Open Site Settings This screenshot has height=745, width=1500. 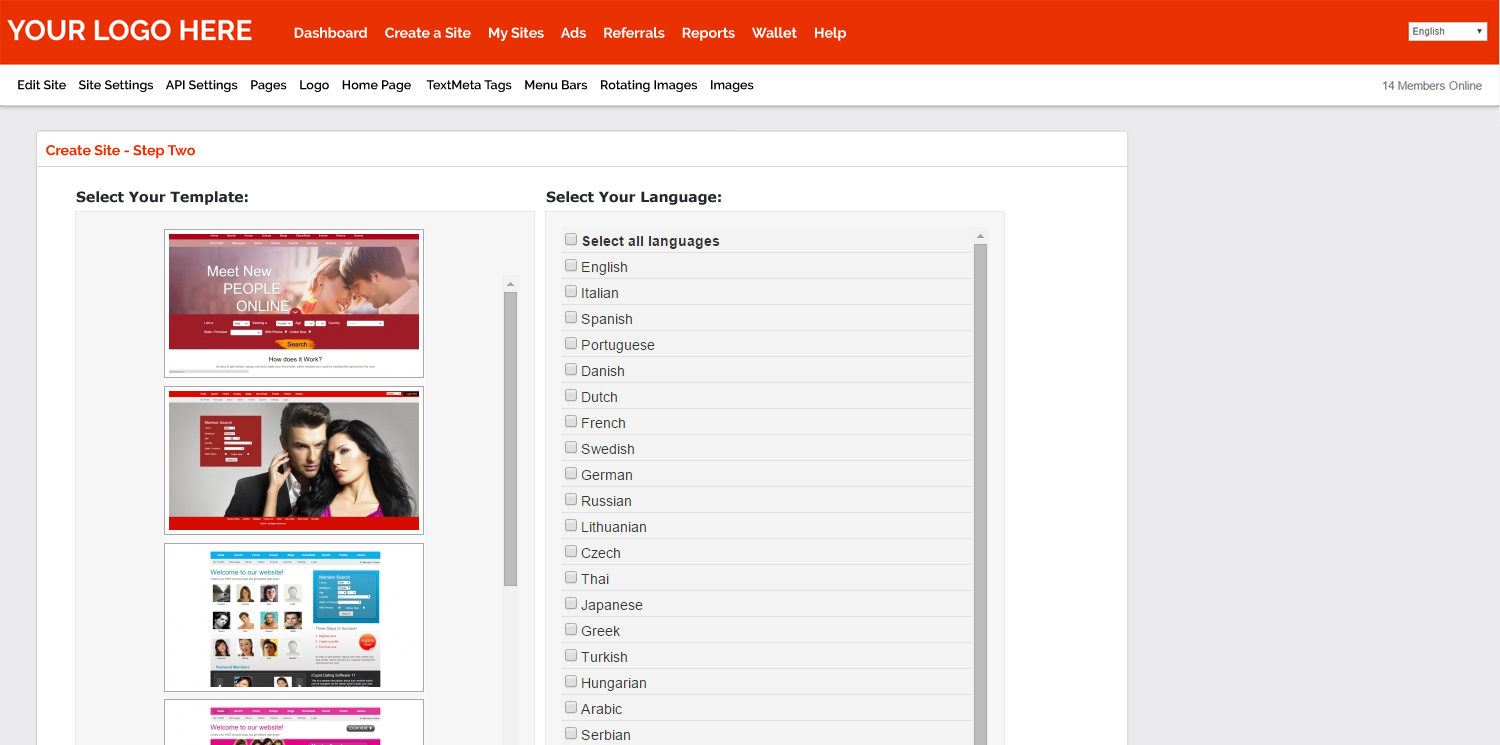[x=116, y=85]
